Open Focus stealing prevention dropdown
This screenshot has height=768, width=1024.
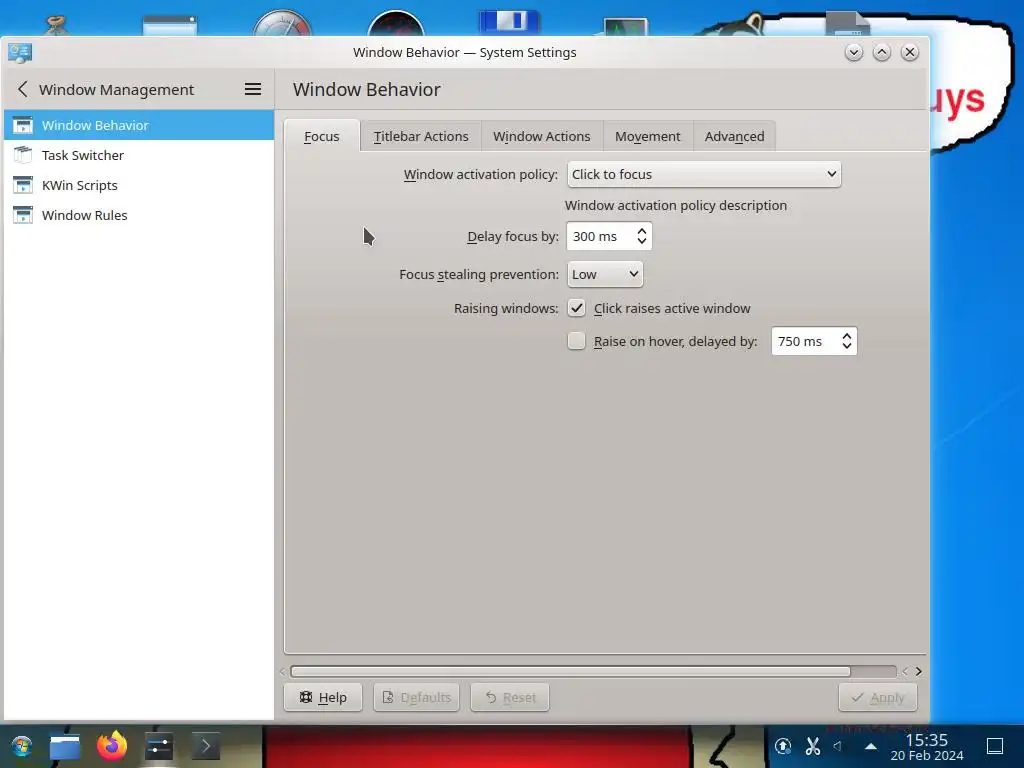(x=605, y=274)
